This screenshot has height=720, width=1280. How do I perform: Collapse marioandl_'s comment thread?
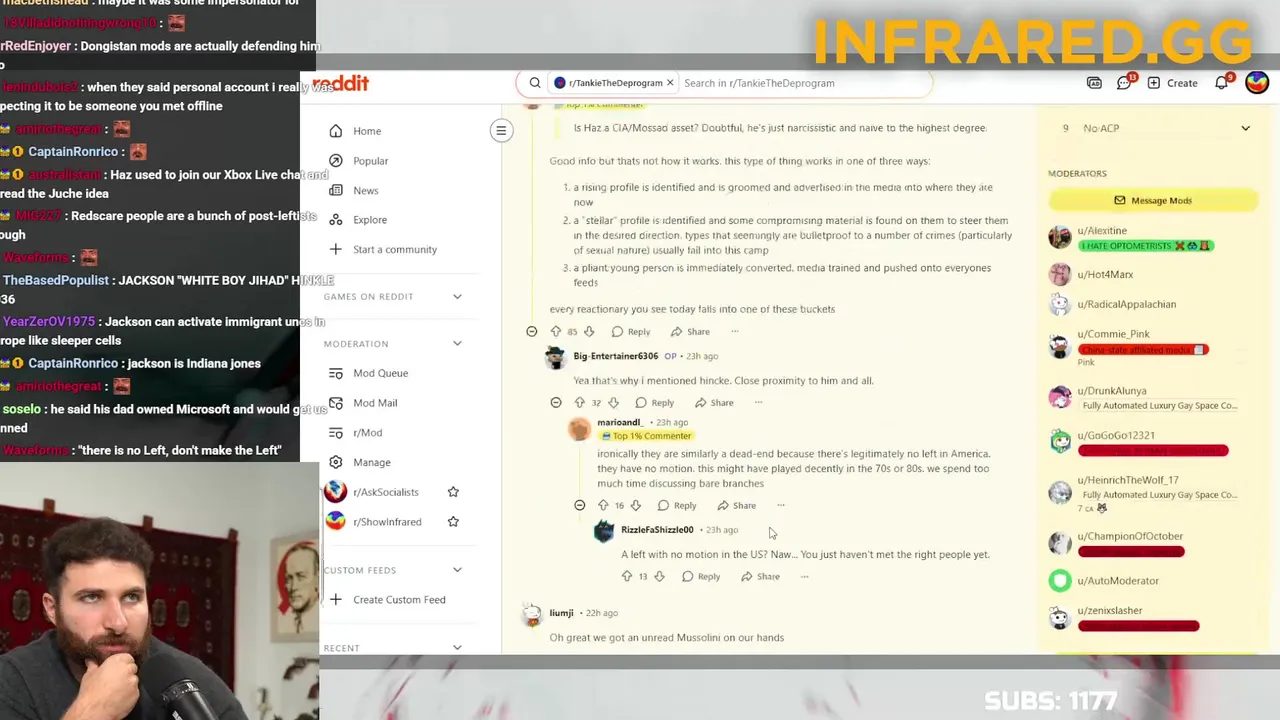[x=580, y=506]
